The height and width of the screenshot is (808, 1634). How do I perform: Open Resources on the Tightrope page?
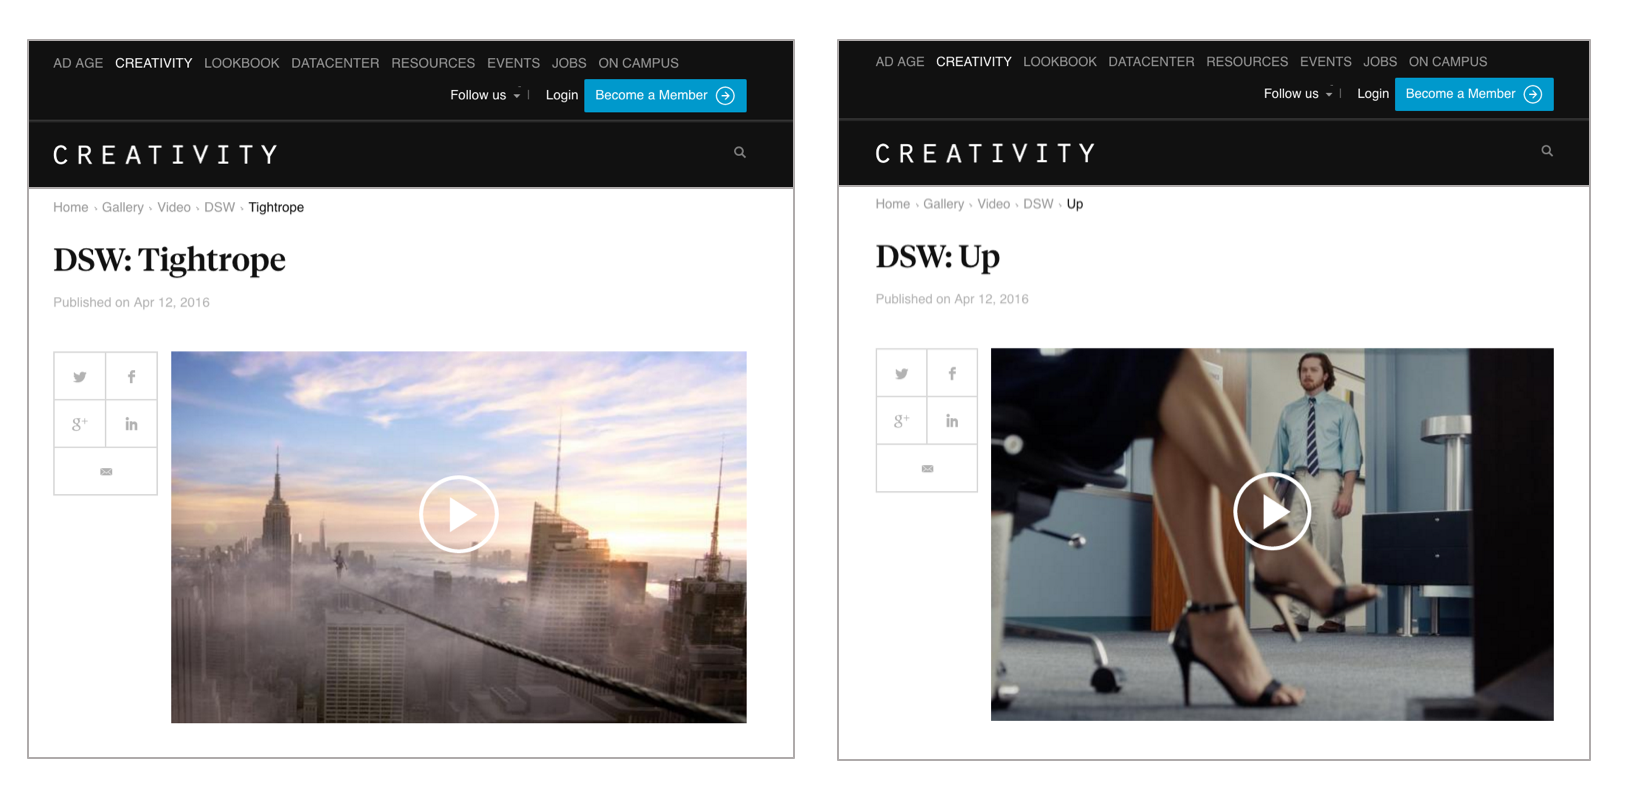pyautogui.click(x=433, y=63)
